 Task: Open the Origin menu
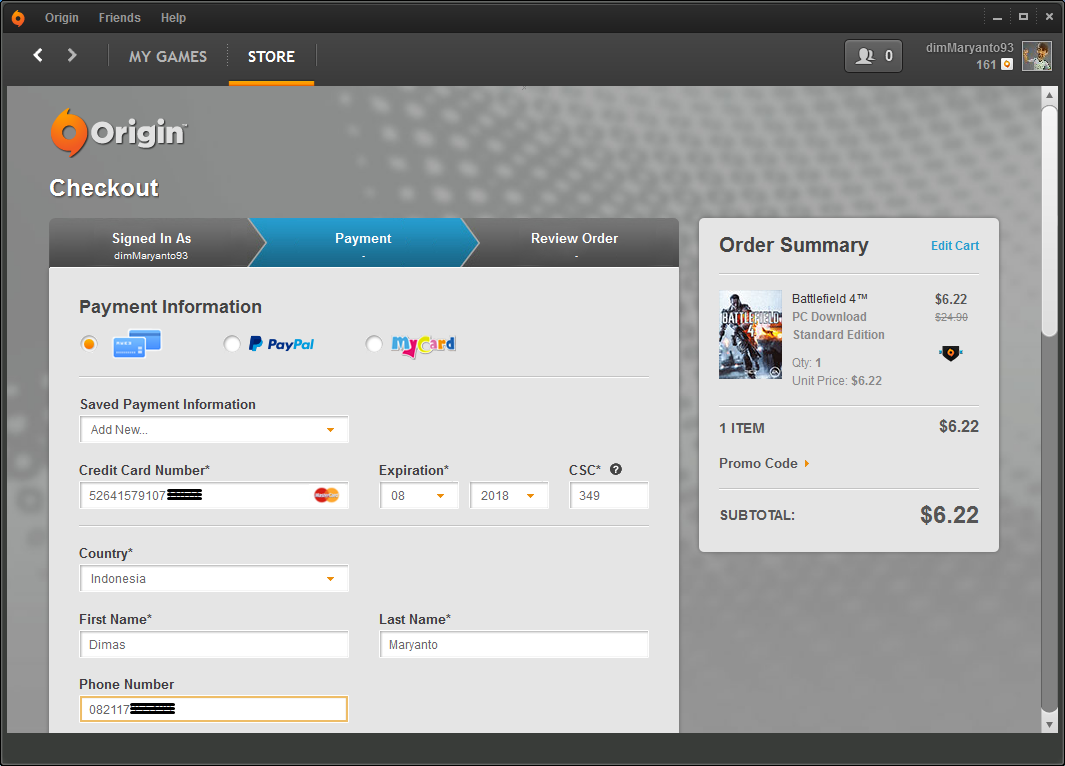(x=62, y=18)
